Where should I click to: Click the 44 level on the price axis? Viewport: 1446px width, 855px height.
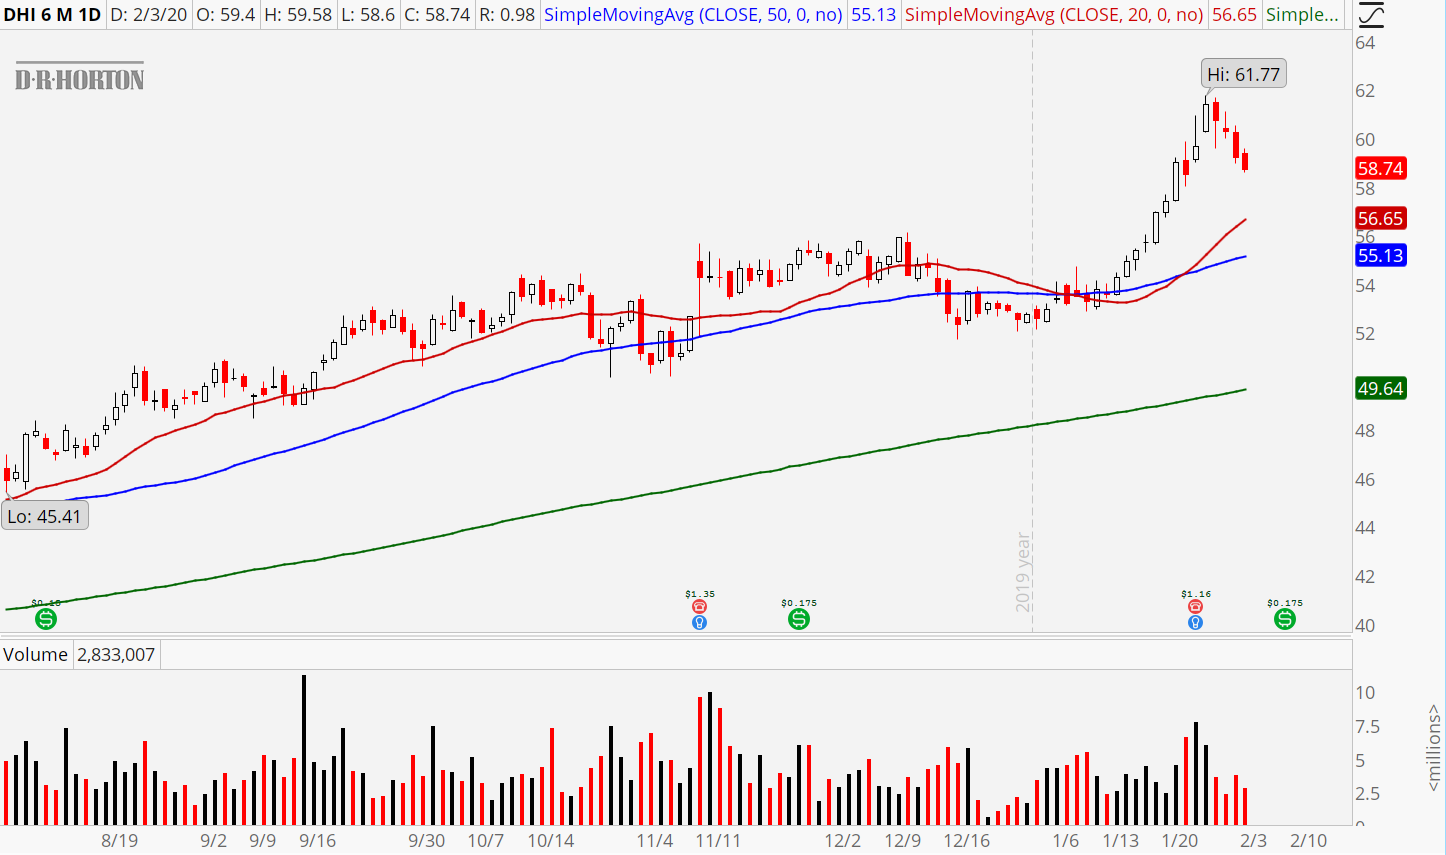coord(1365,528)
